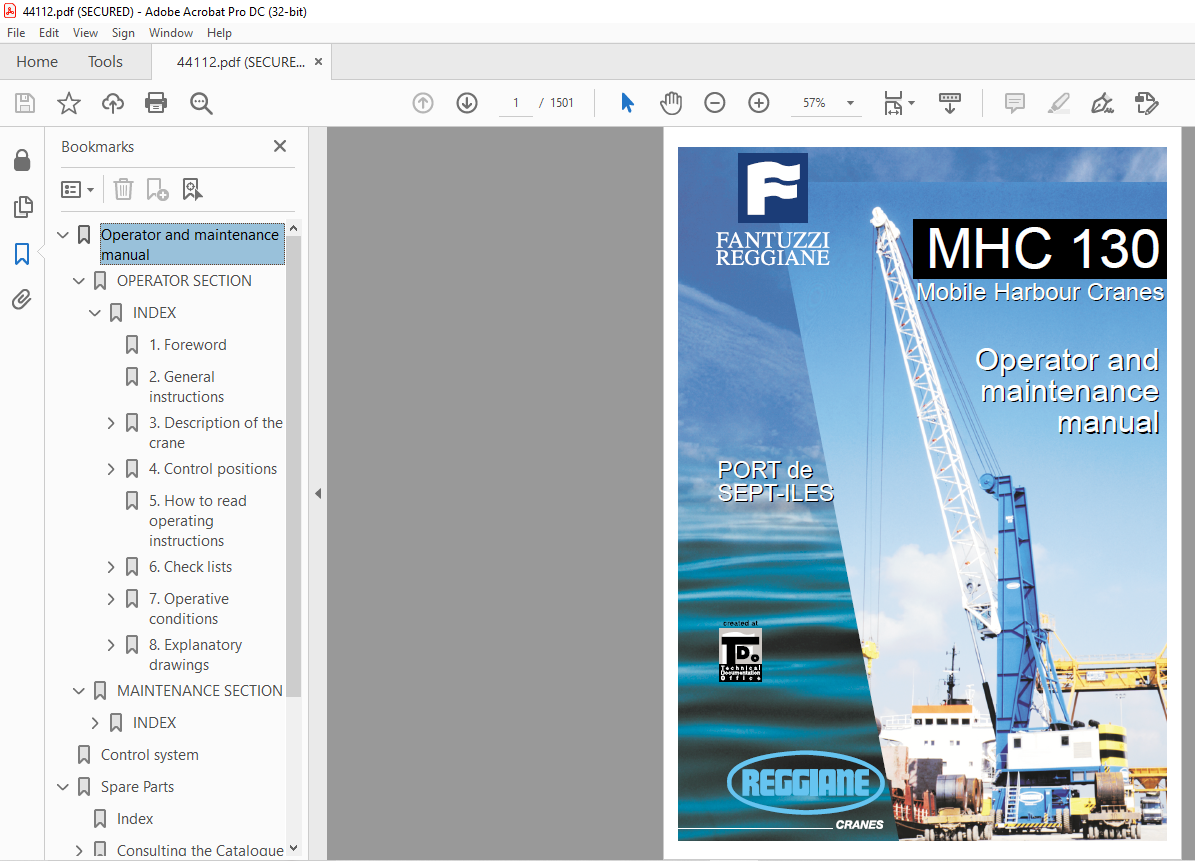Jump to 1. Foreword bookmark
Screen dimensions: 1195x861
pyautogui.click(x=187, y=344)
